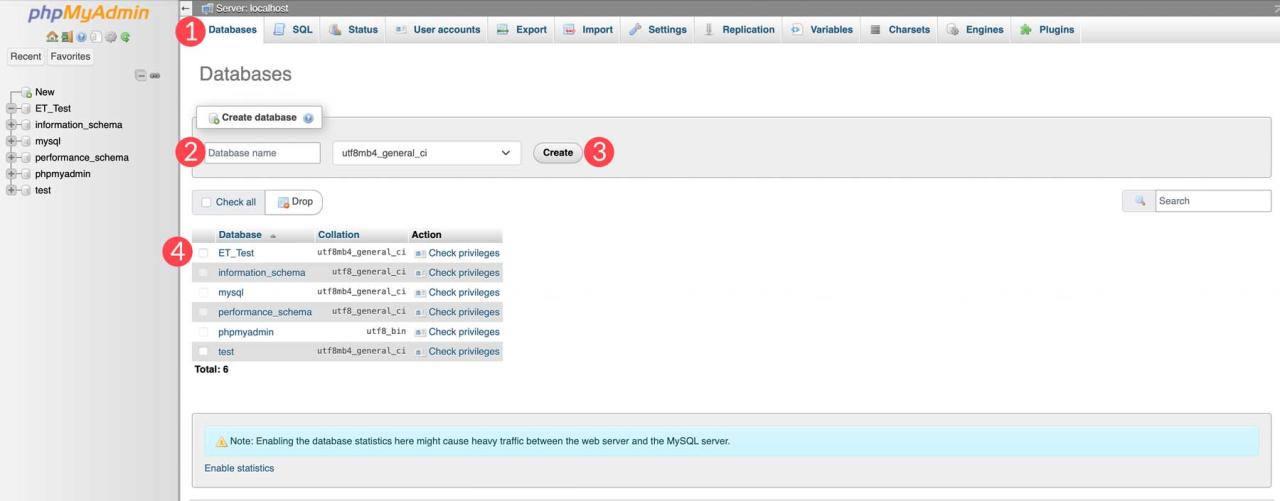Click the Drop button above the table
This screenshot has width=1280, height=501.
[x=293, y=202]
